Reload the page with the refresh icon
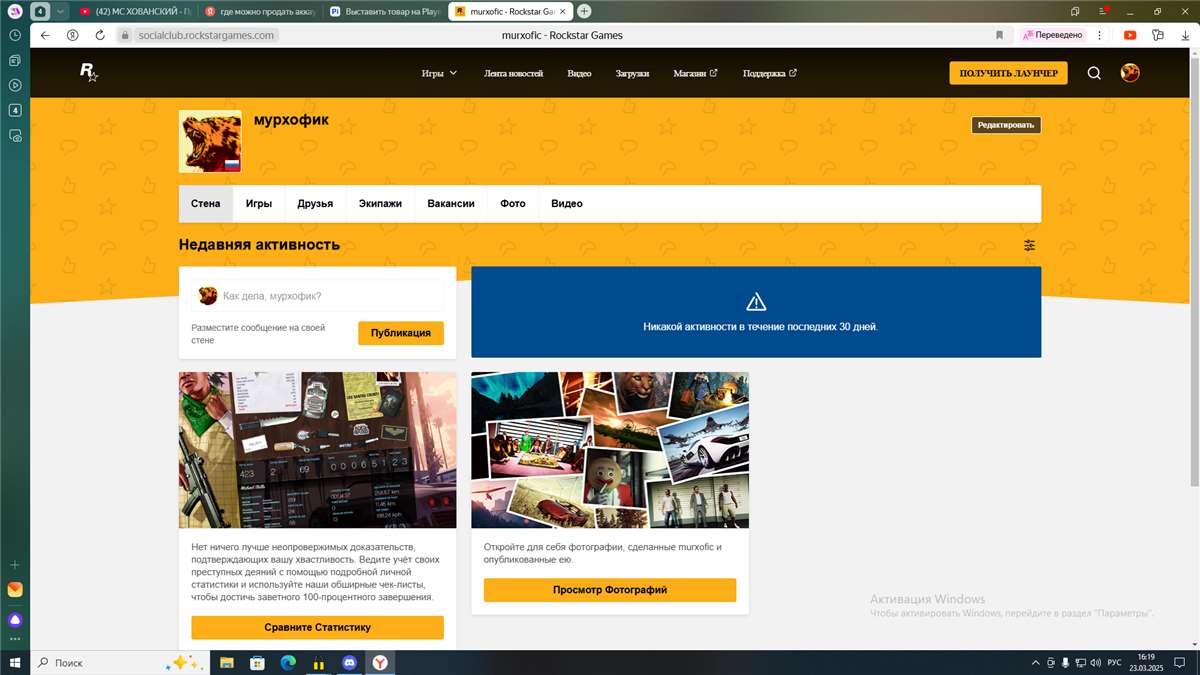 pyautogui.click(x=100, y=35)
